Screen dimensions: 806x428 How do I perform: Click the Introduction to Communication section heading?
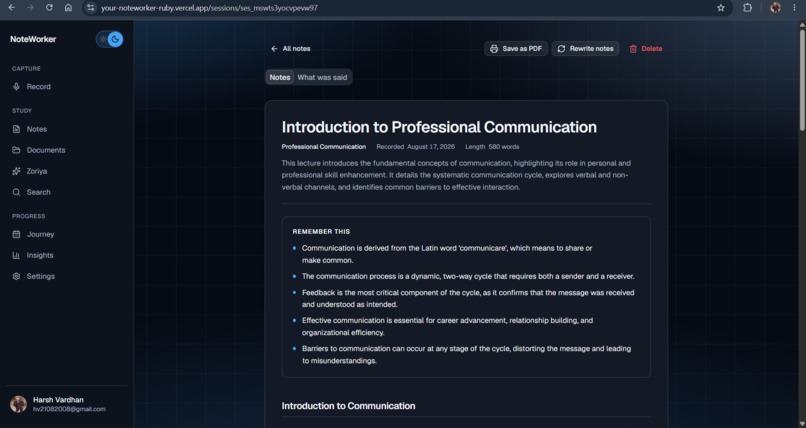(x=349, y=406)
